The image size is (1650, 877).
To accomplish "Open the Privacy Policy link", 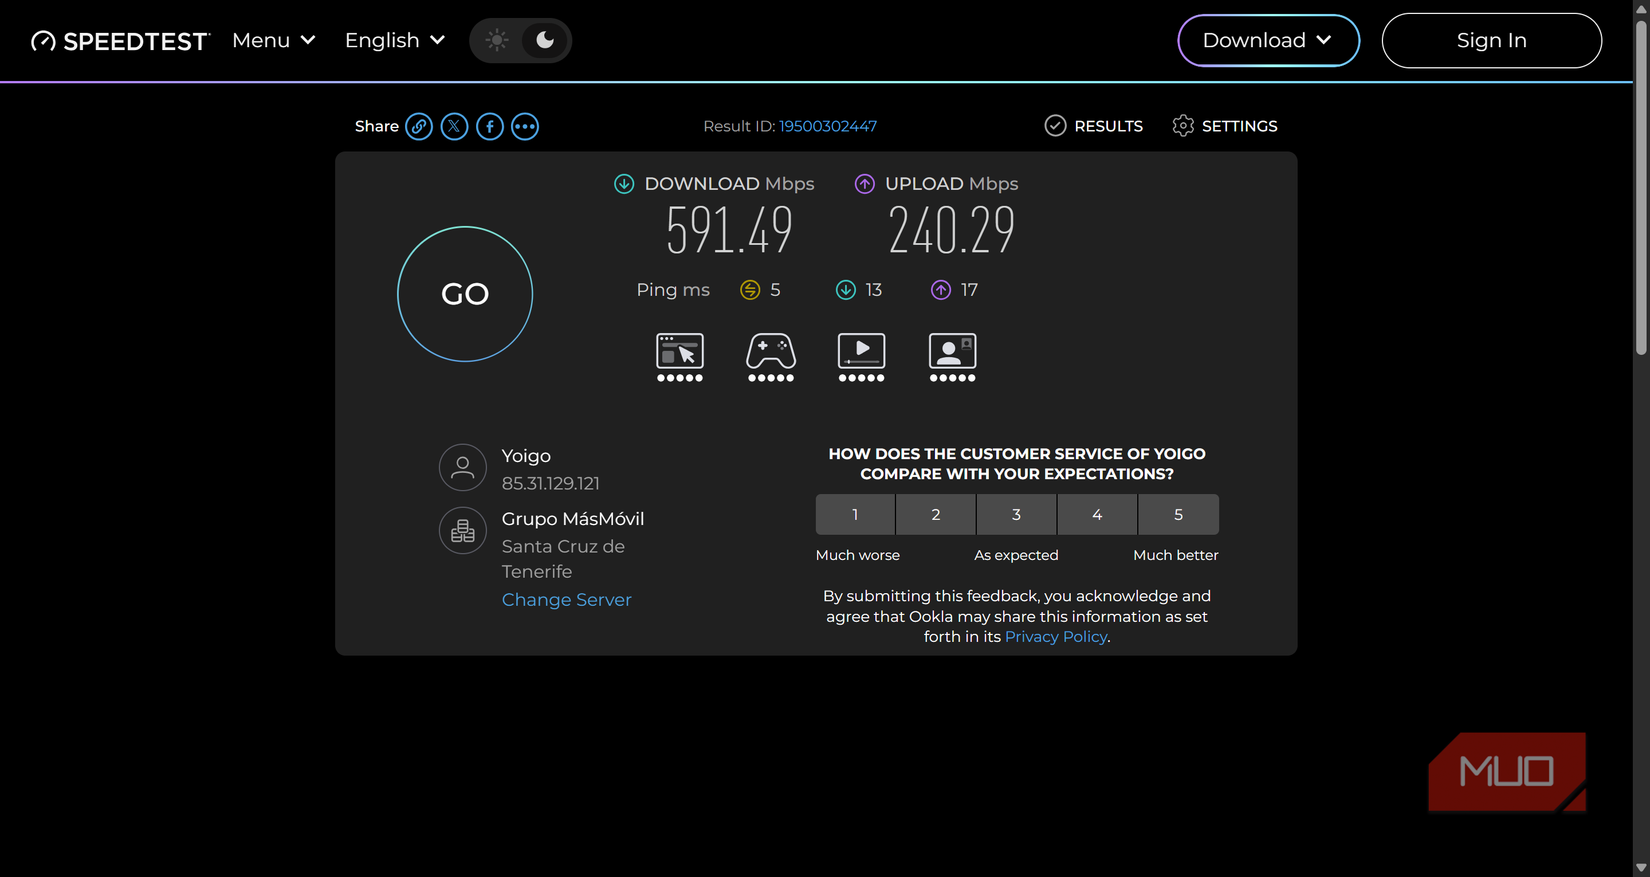I will tap(1056, 637).
